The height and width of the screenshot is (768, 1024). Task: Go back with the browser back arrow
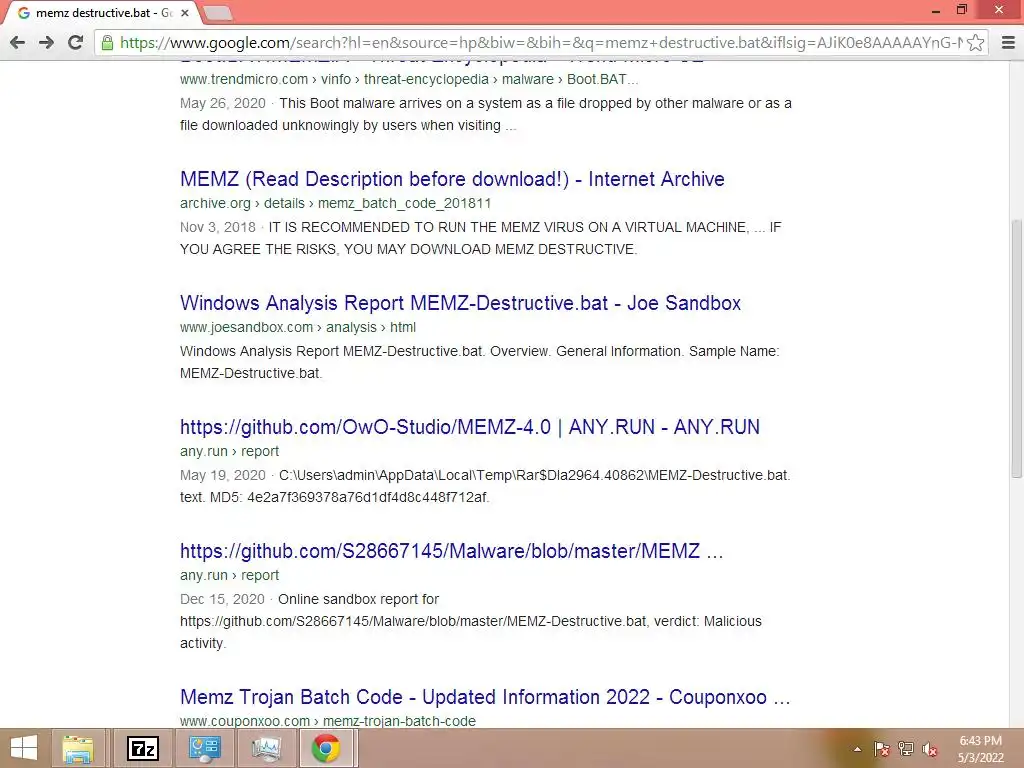click(18, 42)
